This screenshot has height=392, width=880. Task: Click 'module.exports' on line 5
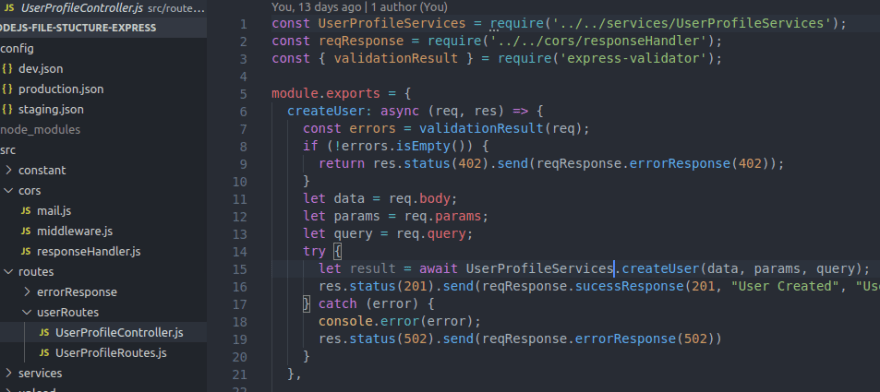(x=326, y=93)
